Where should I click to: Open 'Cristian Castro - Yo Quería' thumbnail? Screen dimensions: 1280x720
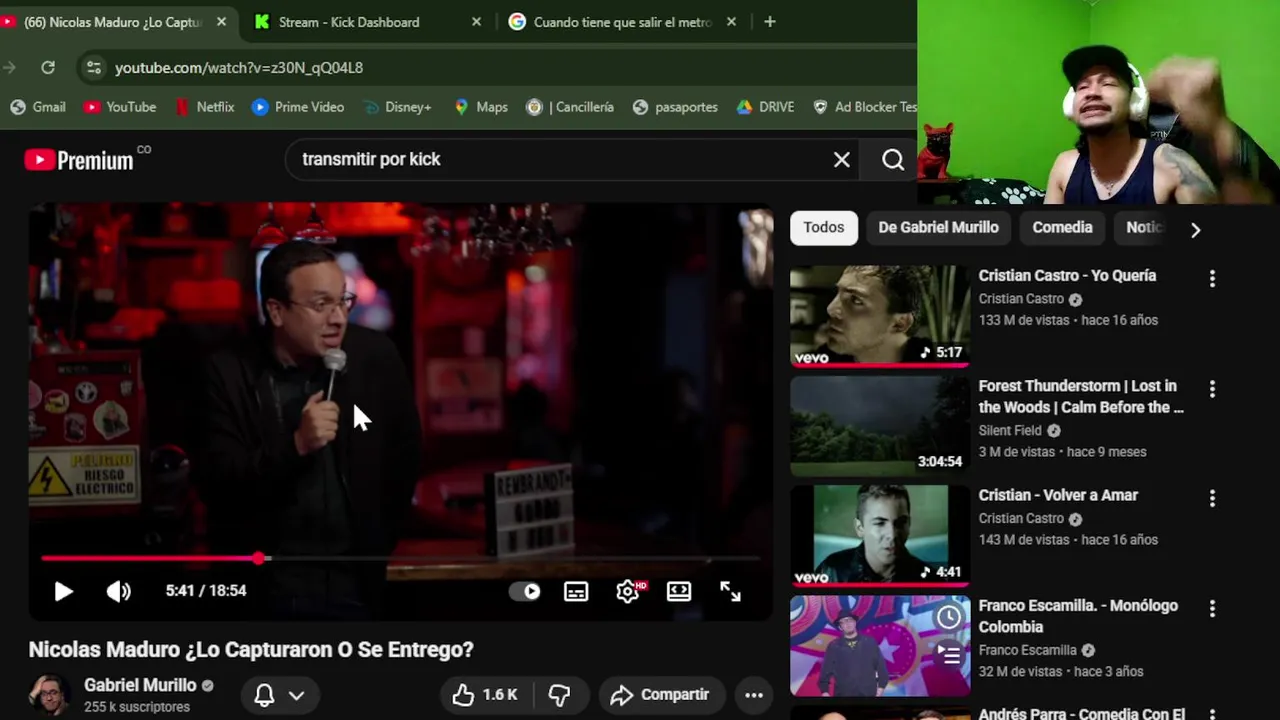pos(880,315)
